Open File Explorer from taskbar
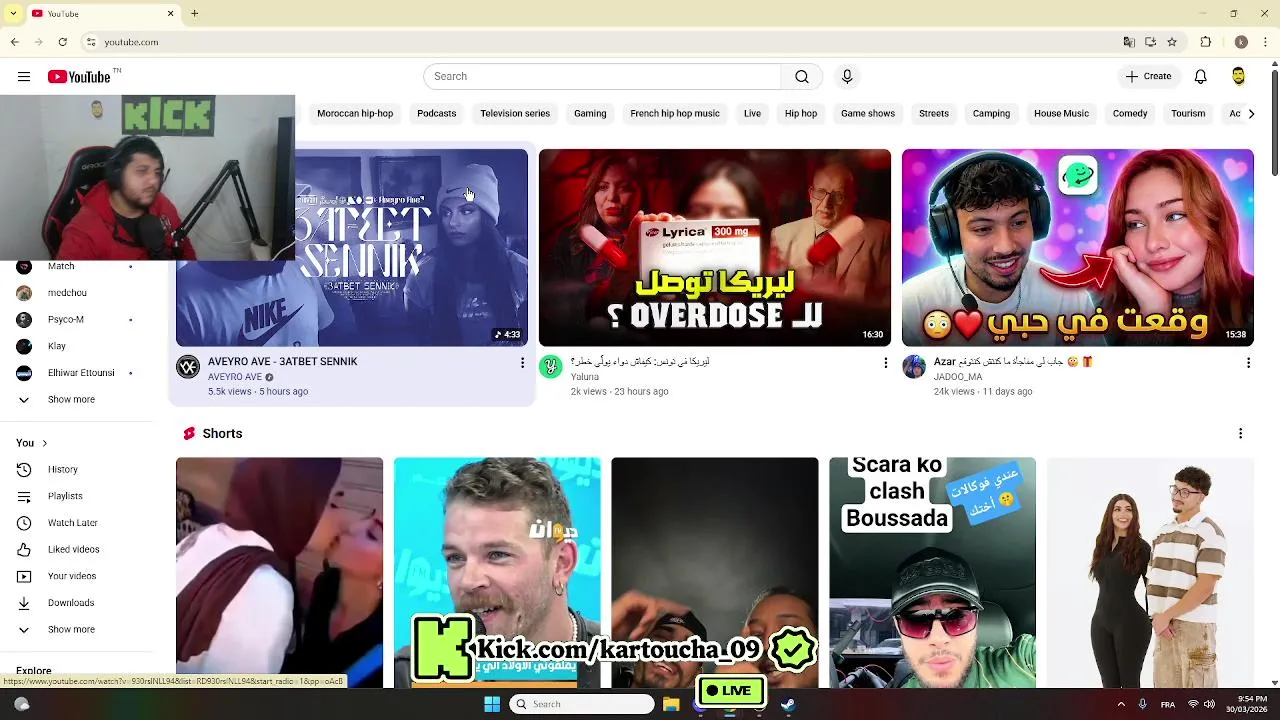1280x720 pixels. (671, 704)
